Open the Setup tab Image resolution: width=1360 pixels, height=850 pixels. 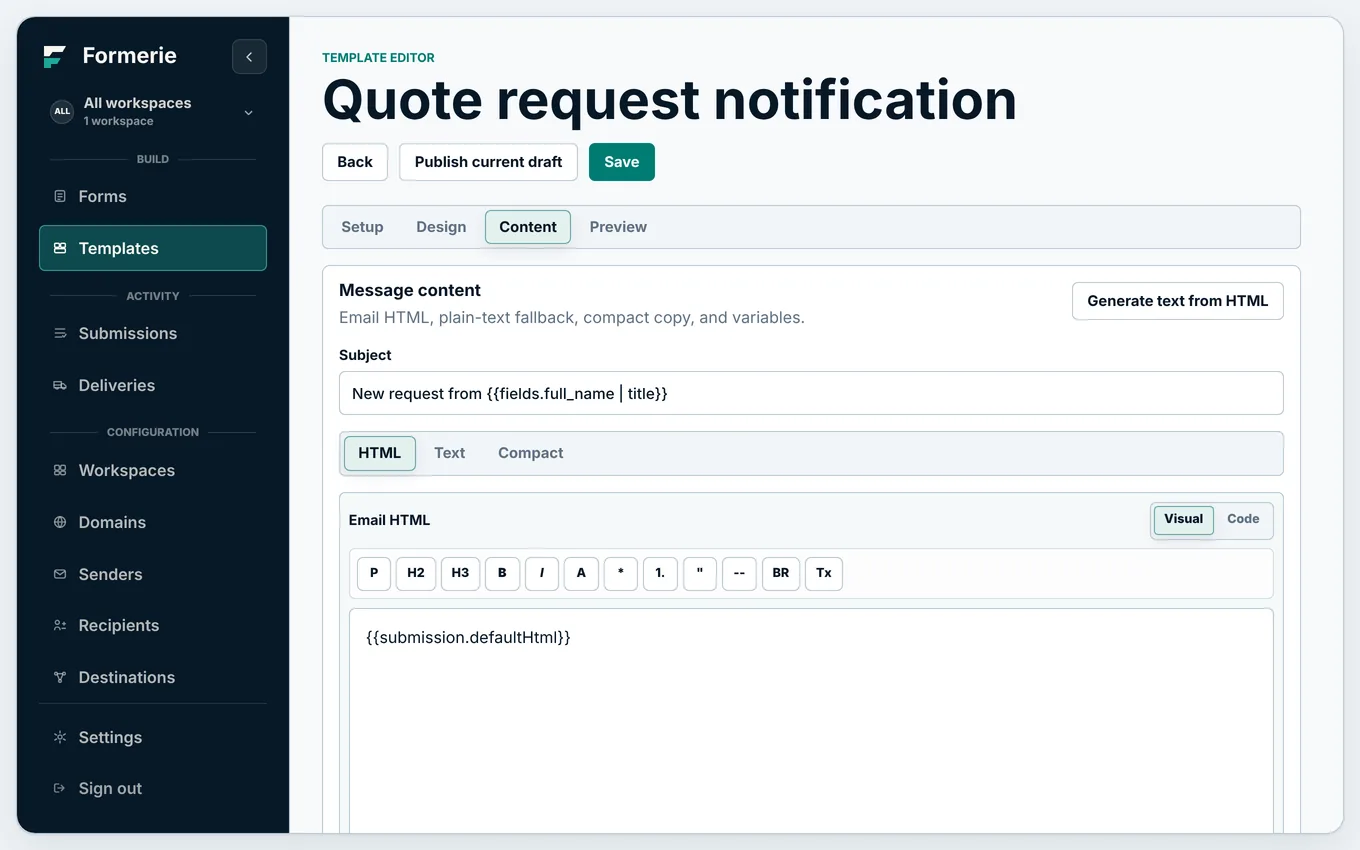[362, 227]
